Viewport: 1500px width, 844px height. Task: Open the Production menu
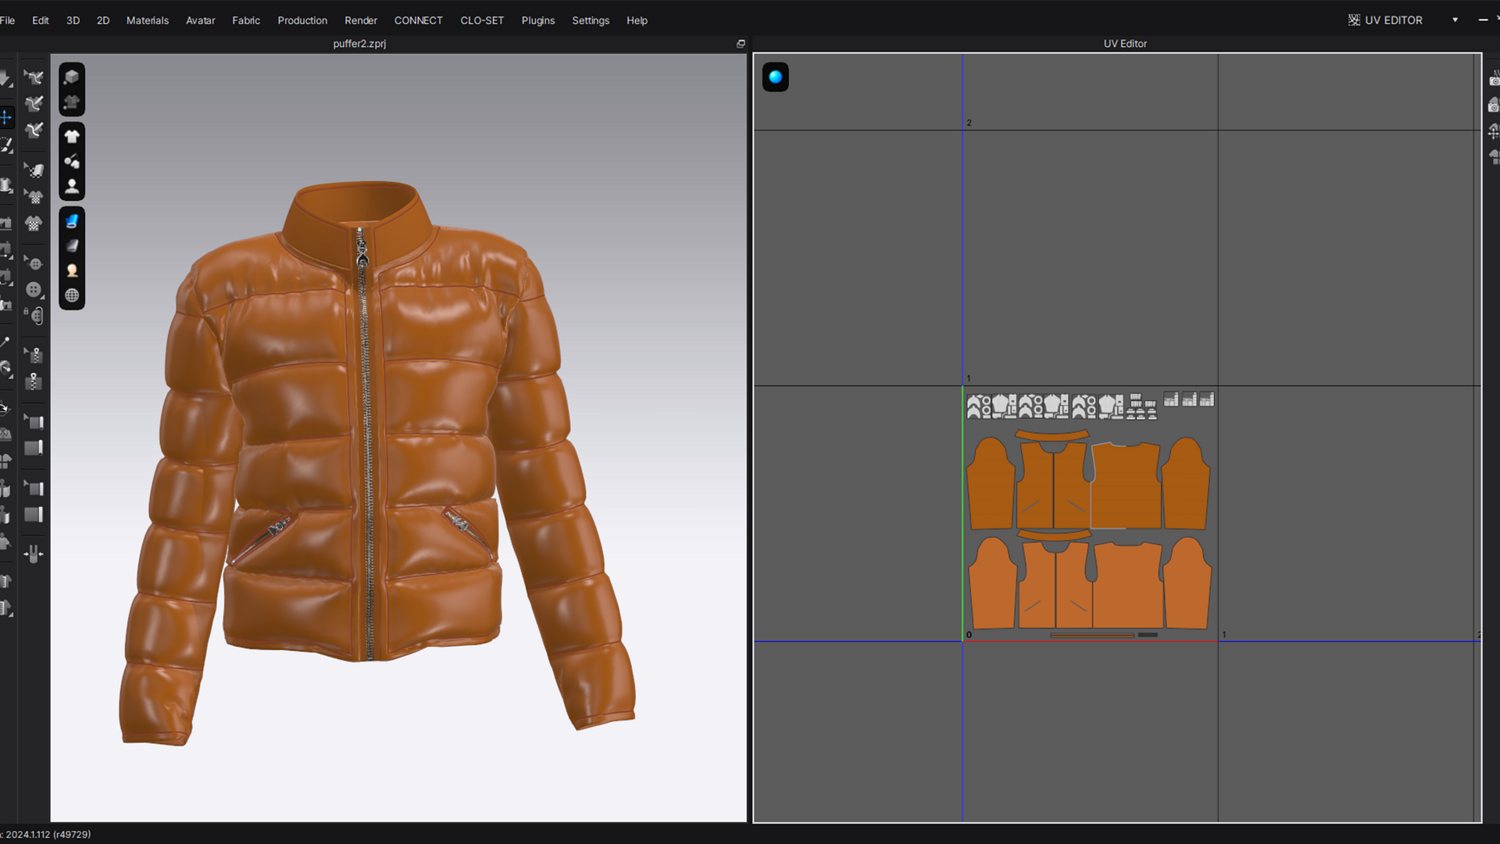[302, 20]
